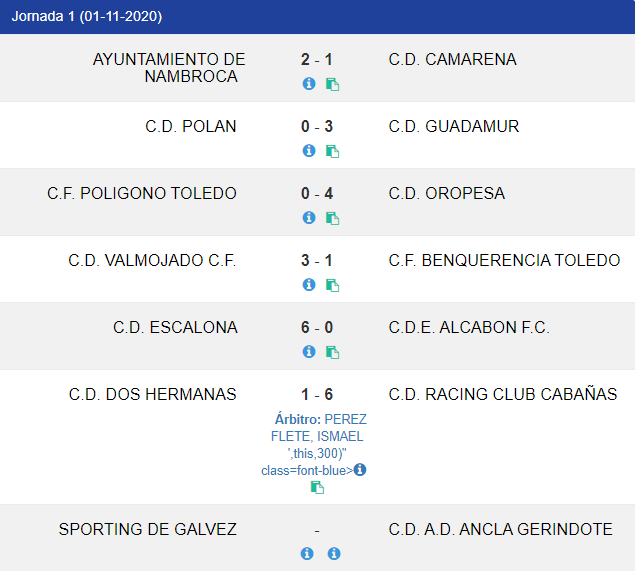Open match report for Valmojado vs Benquerencia
The image size is (641, 574).
click(x=332, y=285)
